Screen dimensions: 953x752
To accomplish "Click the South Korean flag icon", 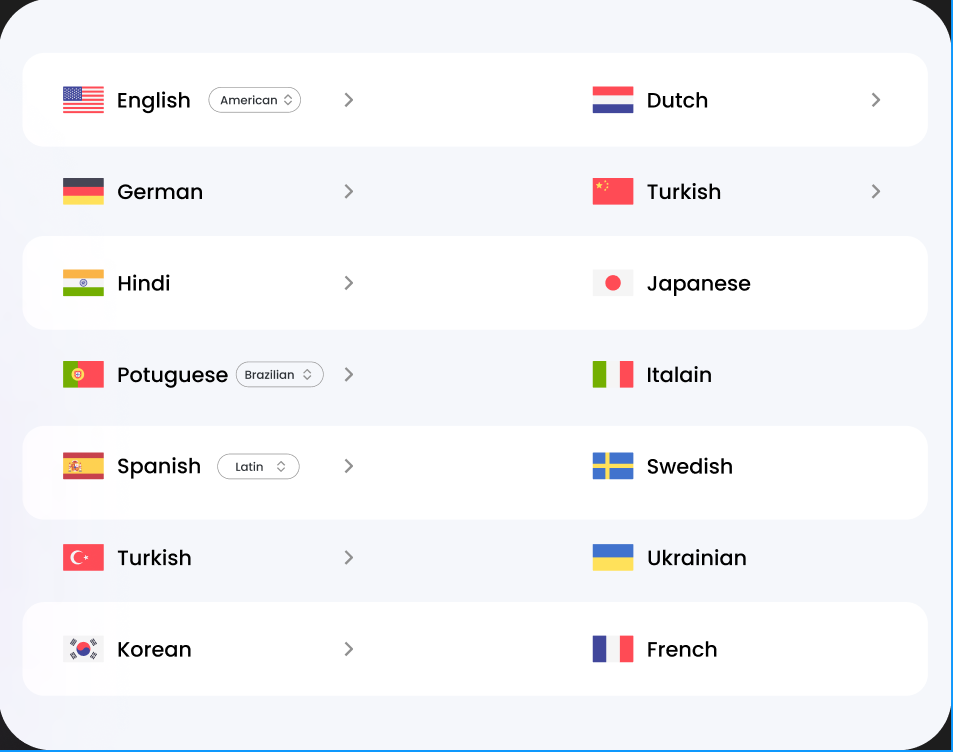I will click(x=83, y=649).
